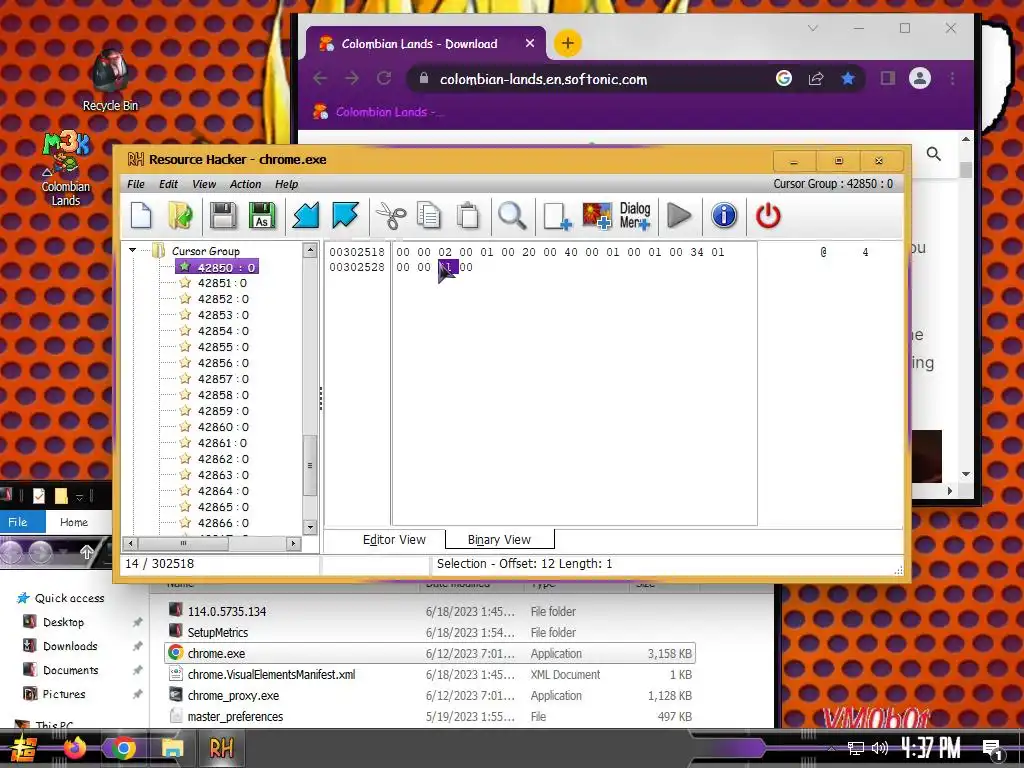Open a file with the folder icon

(x=180, y=216)
